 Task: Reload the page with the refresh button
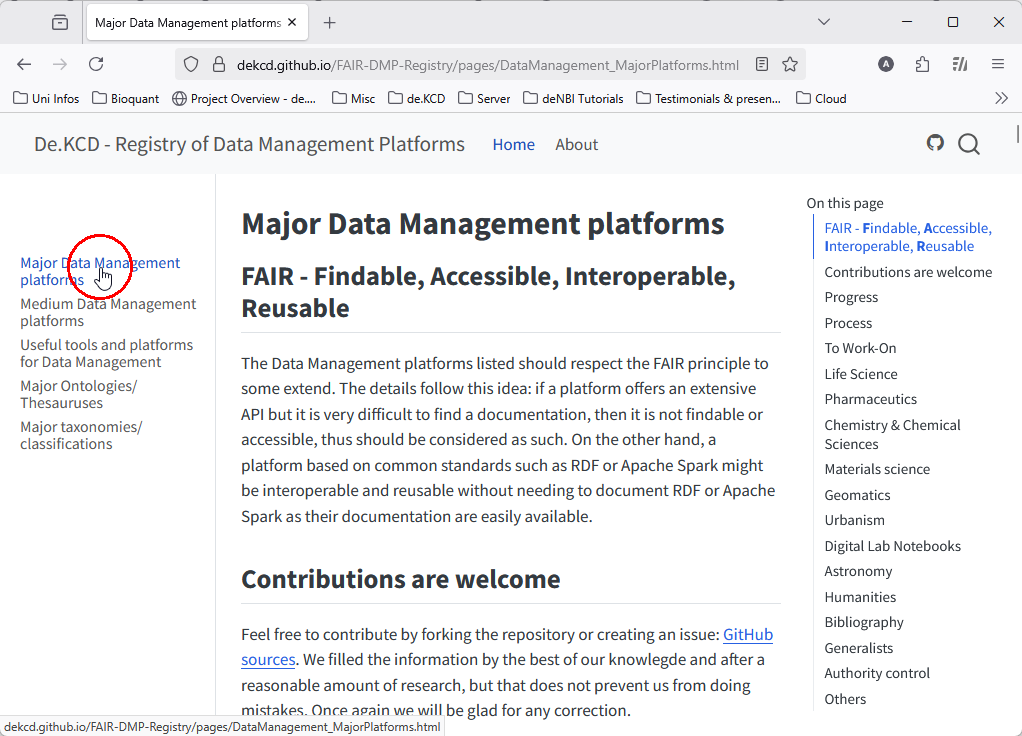point(96,64)
